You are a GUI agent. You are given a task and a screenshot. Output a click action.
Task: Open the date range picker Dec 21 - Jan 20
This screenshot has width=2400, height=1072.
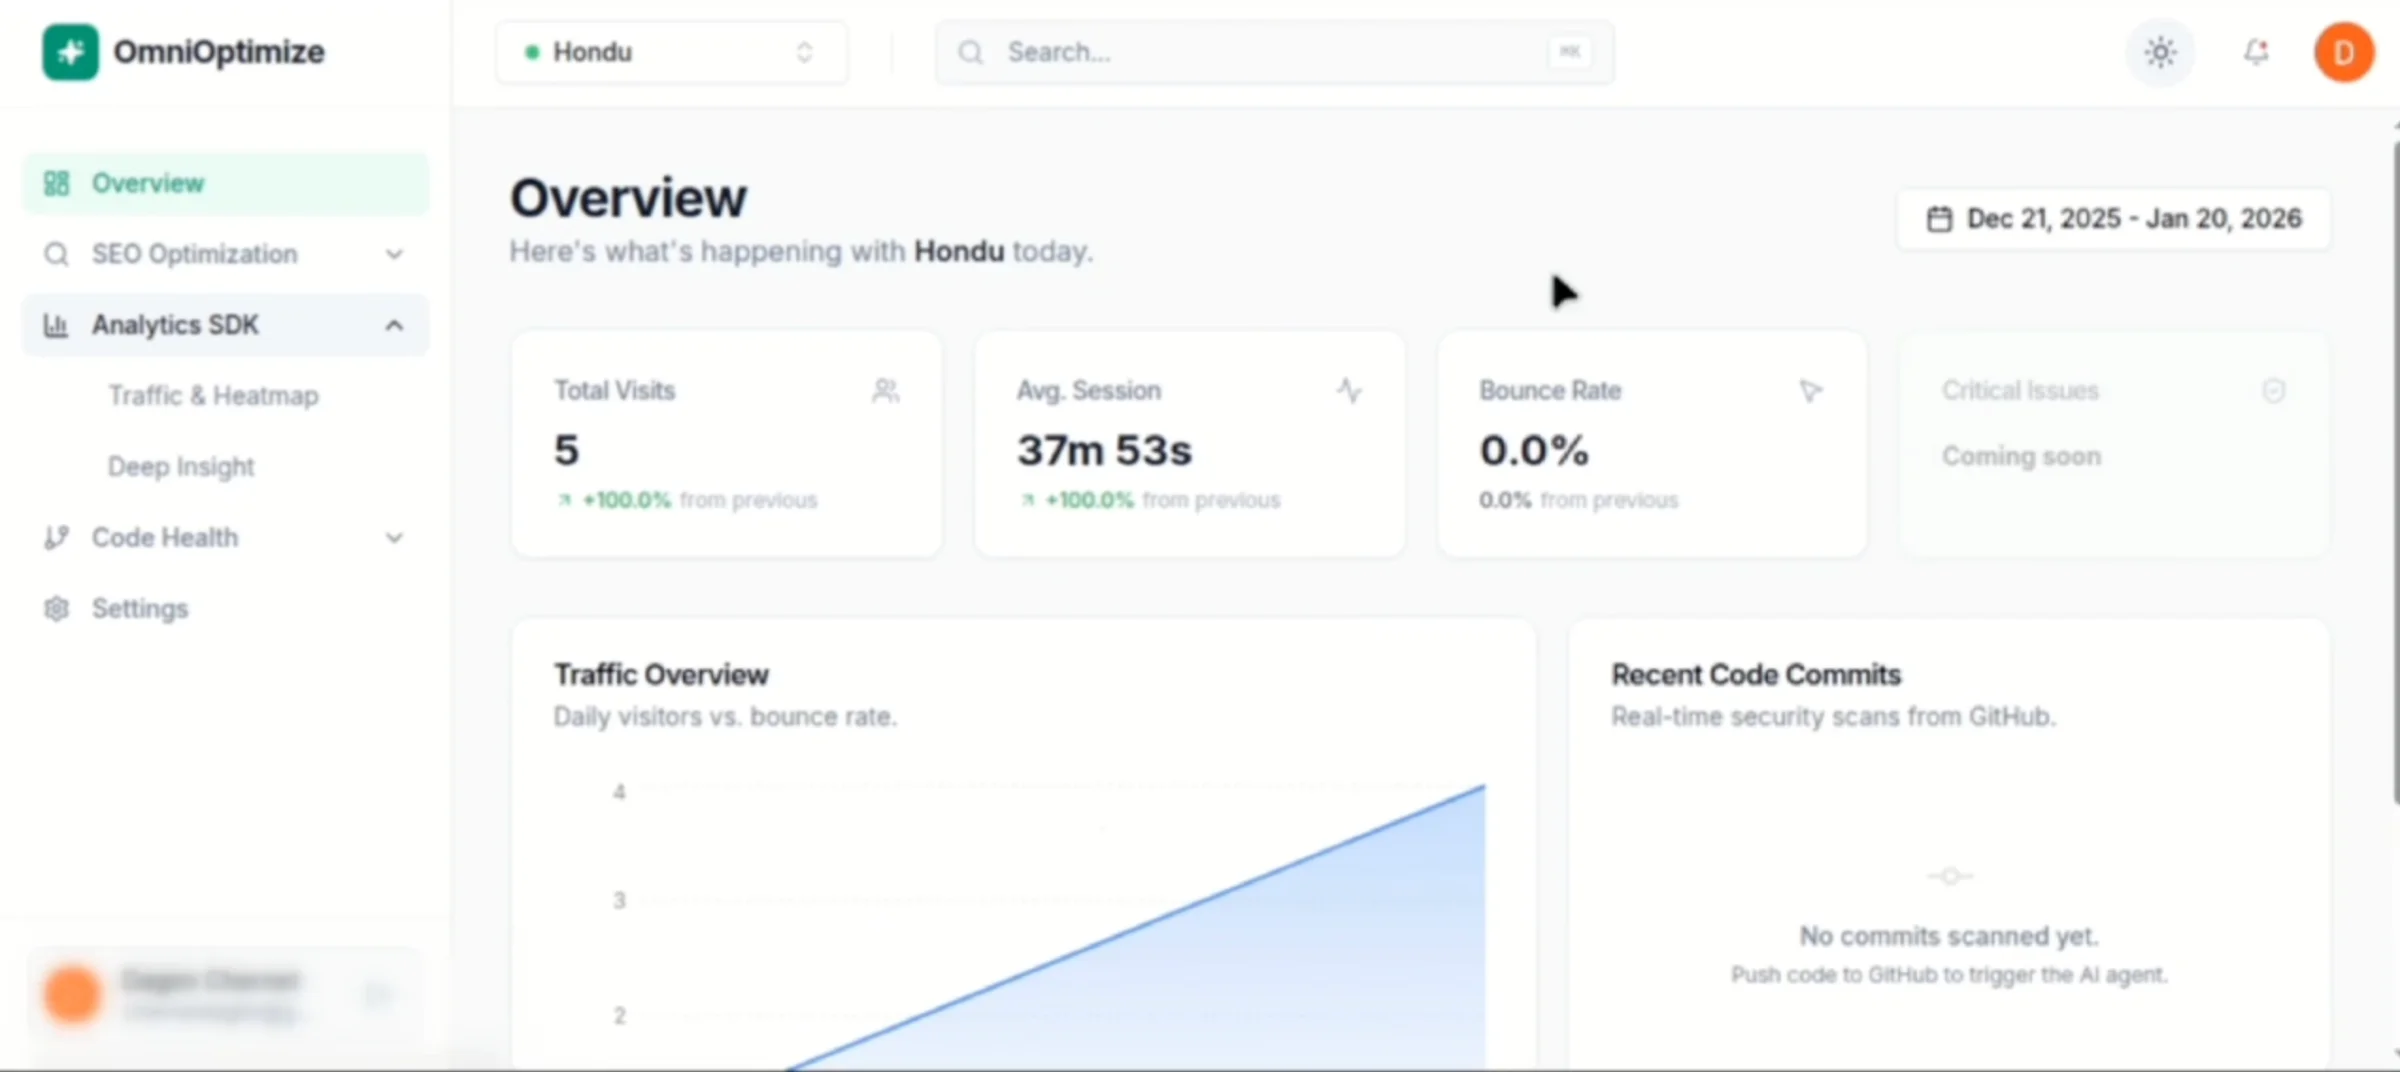(x=2113, y=219)
